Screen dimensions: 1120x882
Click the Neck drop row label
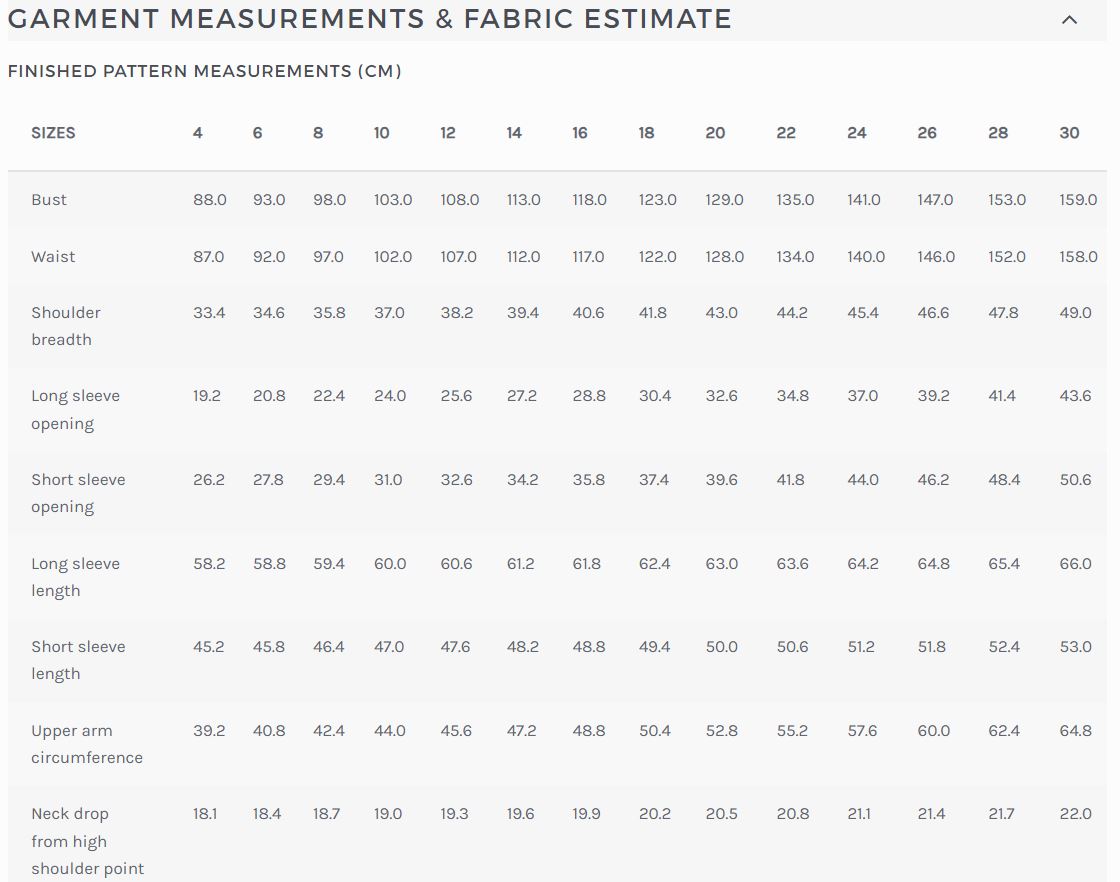pos(88,841)
